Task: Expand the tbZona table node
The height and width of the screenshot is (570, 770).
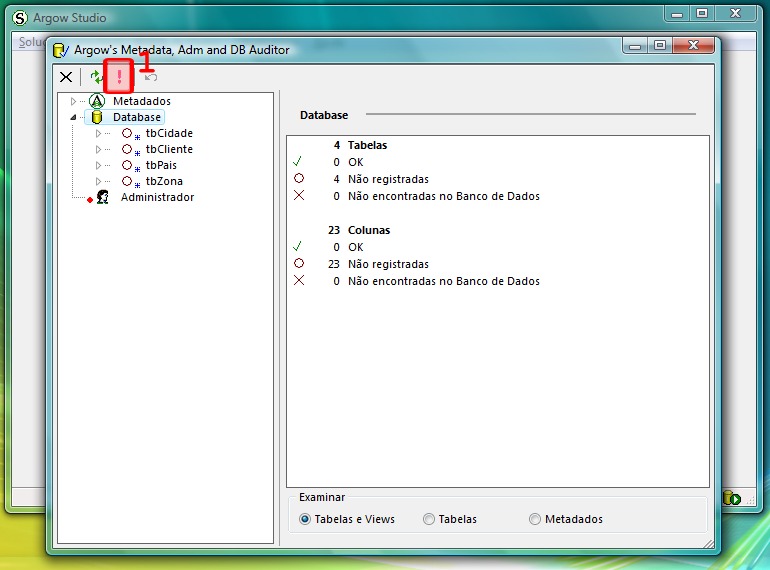Action: (x=98, y=181)
